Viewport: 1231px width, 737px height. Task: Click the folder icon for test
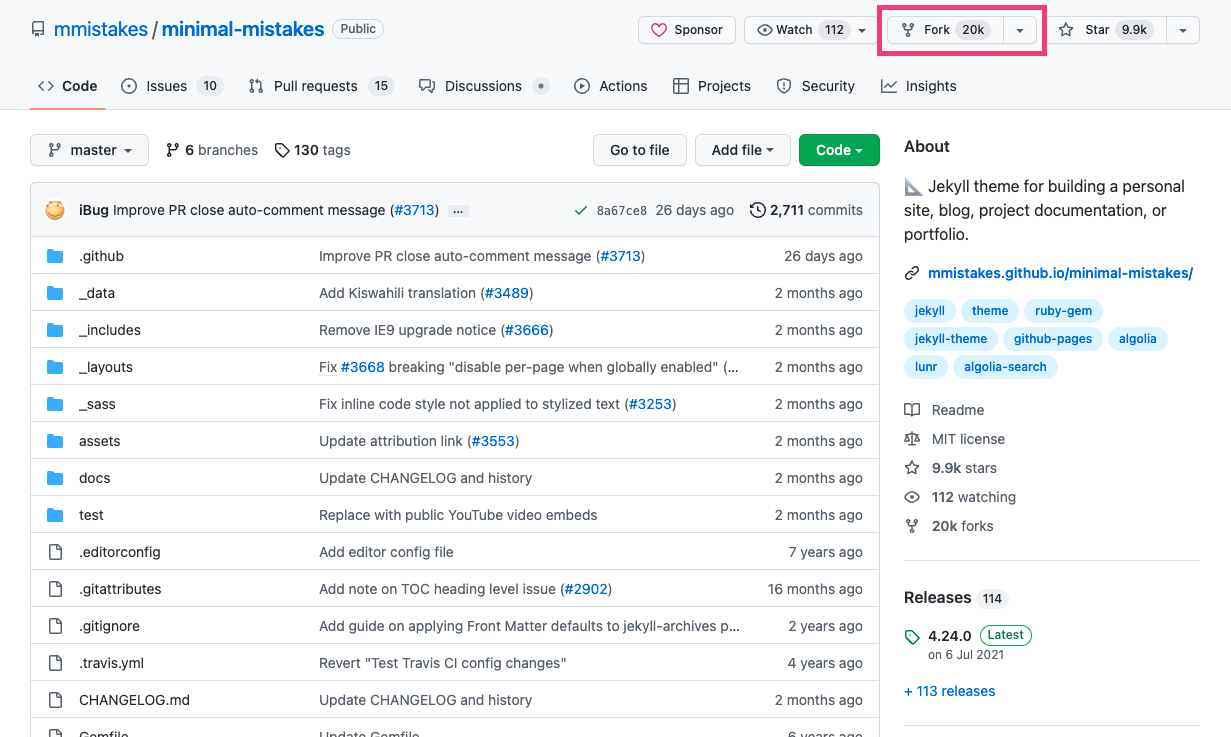click(55, 515)
